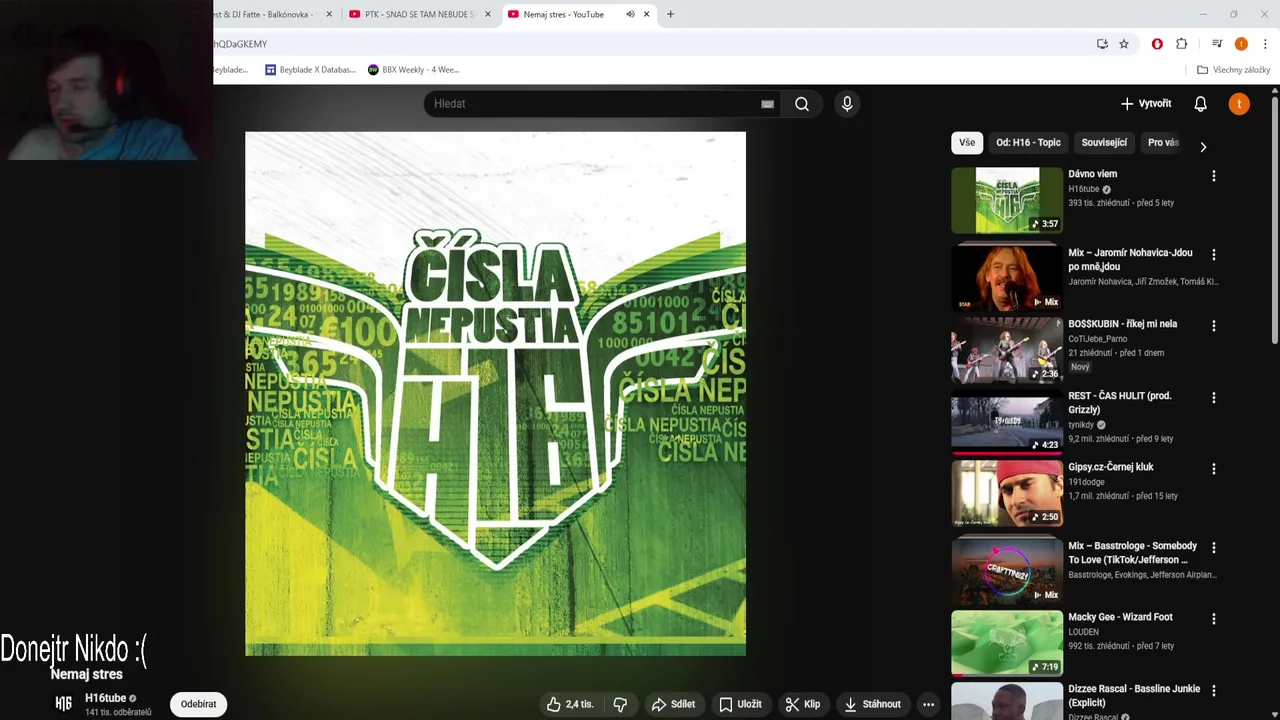Viewport: 1280px width, 720px height.
Task: Open the red extension icon in toolbar
Action: [1157, 44]
